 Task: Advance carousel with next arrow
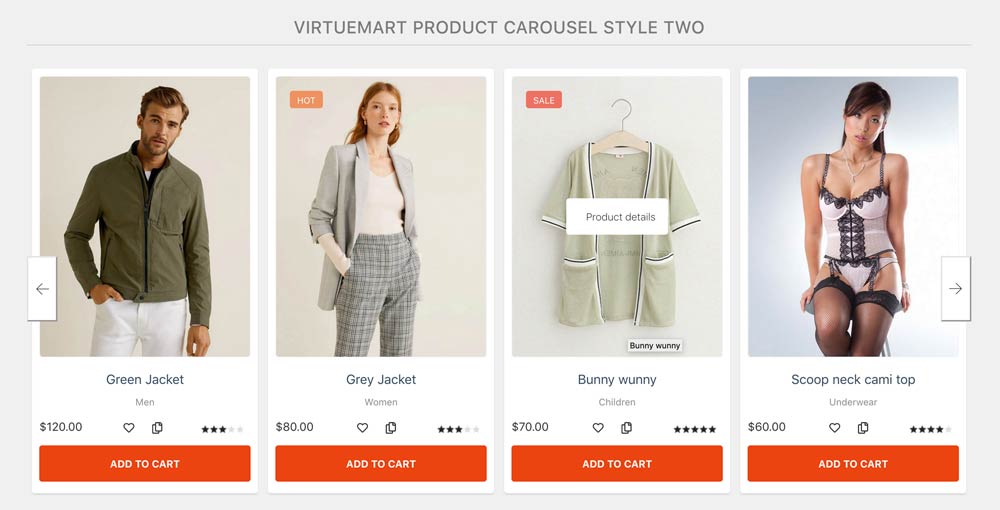(956, 289)
